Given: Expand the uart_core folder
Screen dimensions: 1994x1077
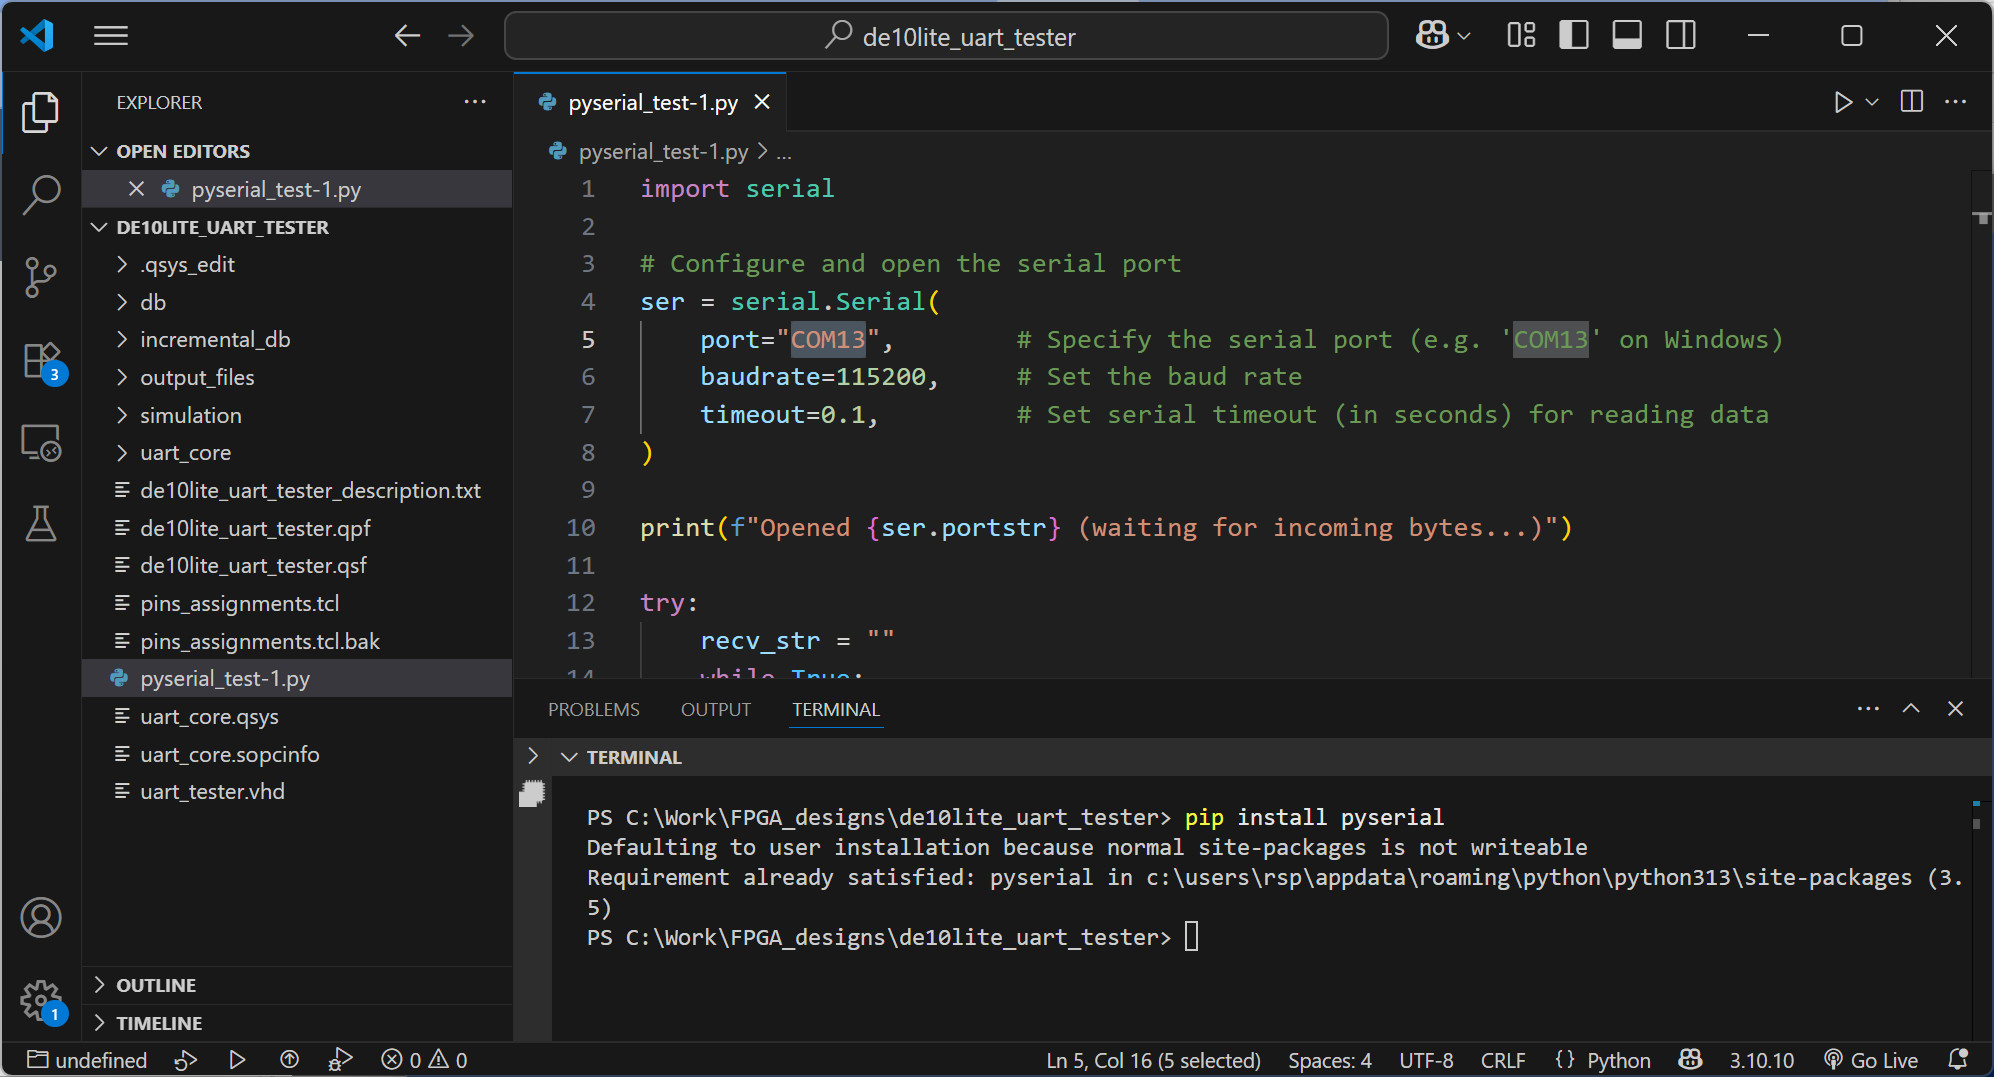Looking at the screenshot, I should pyautogui.click(x=185, y=453).
